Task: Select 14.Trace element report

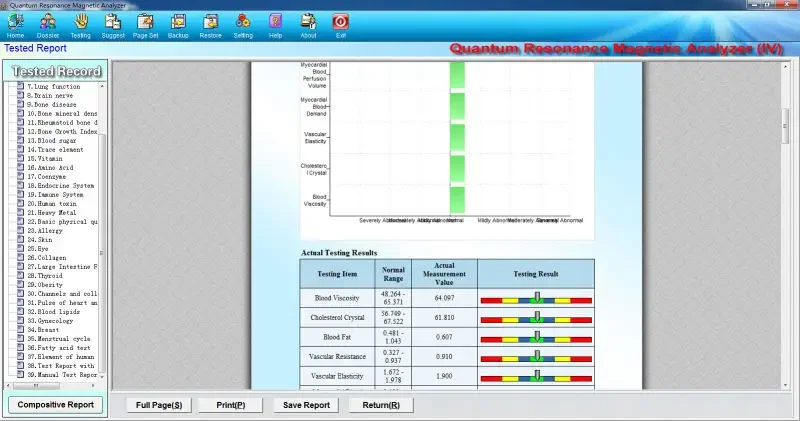Action: (55, 150)
